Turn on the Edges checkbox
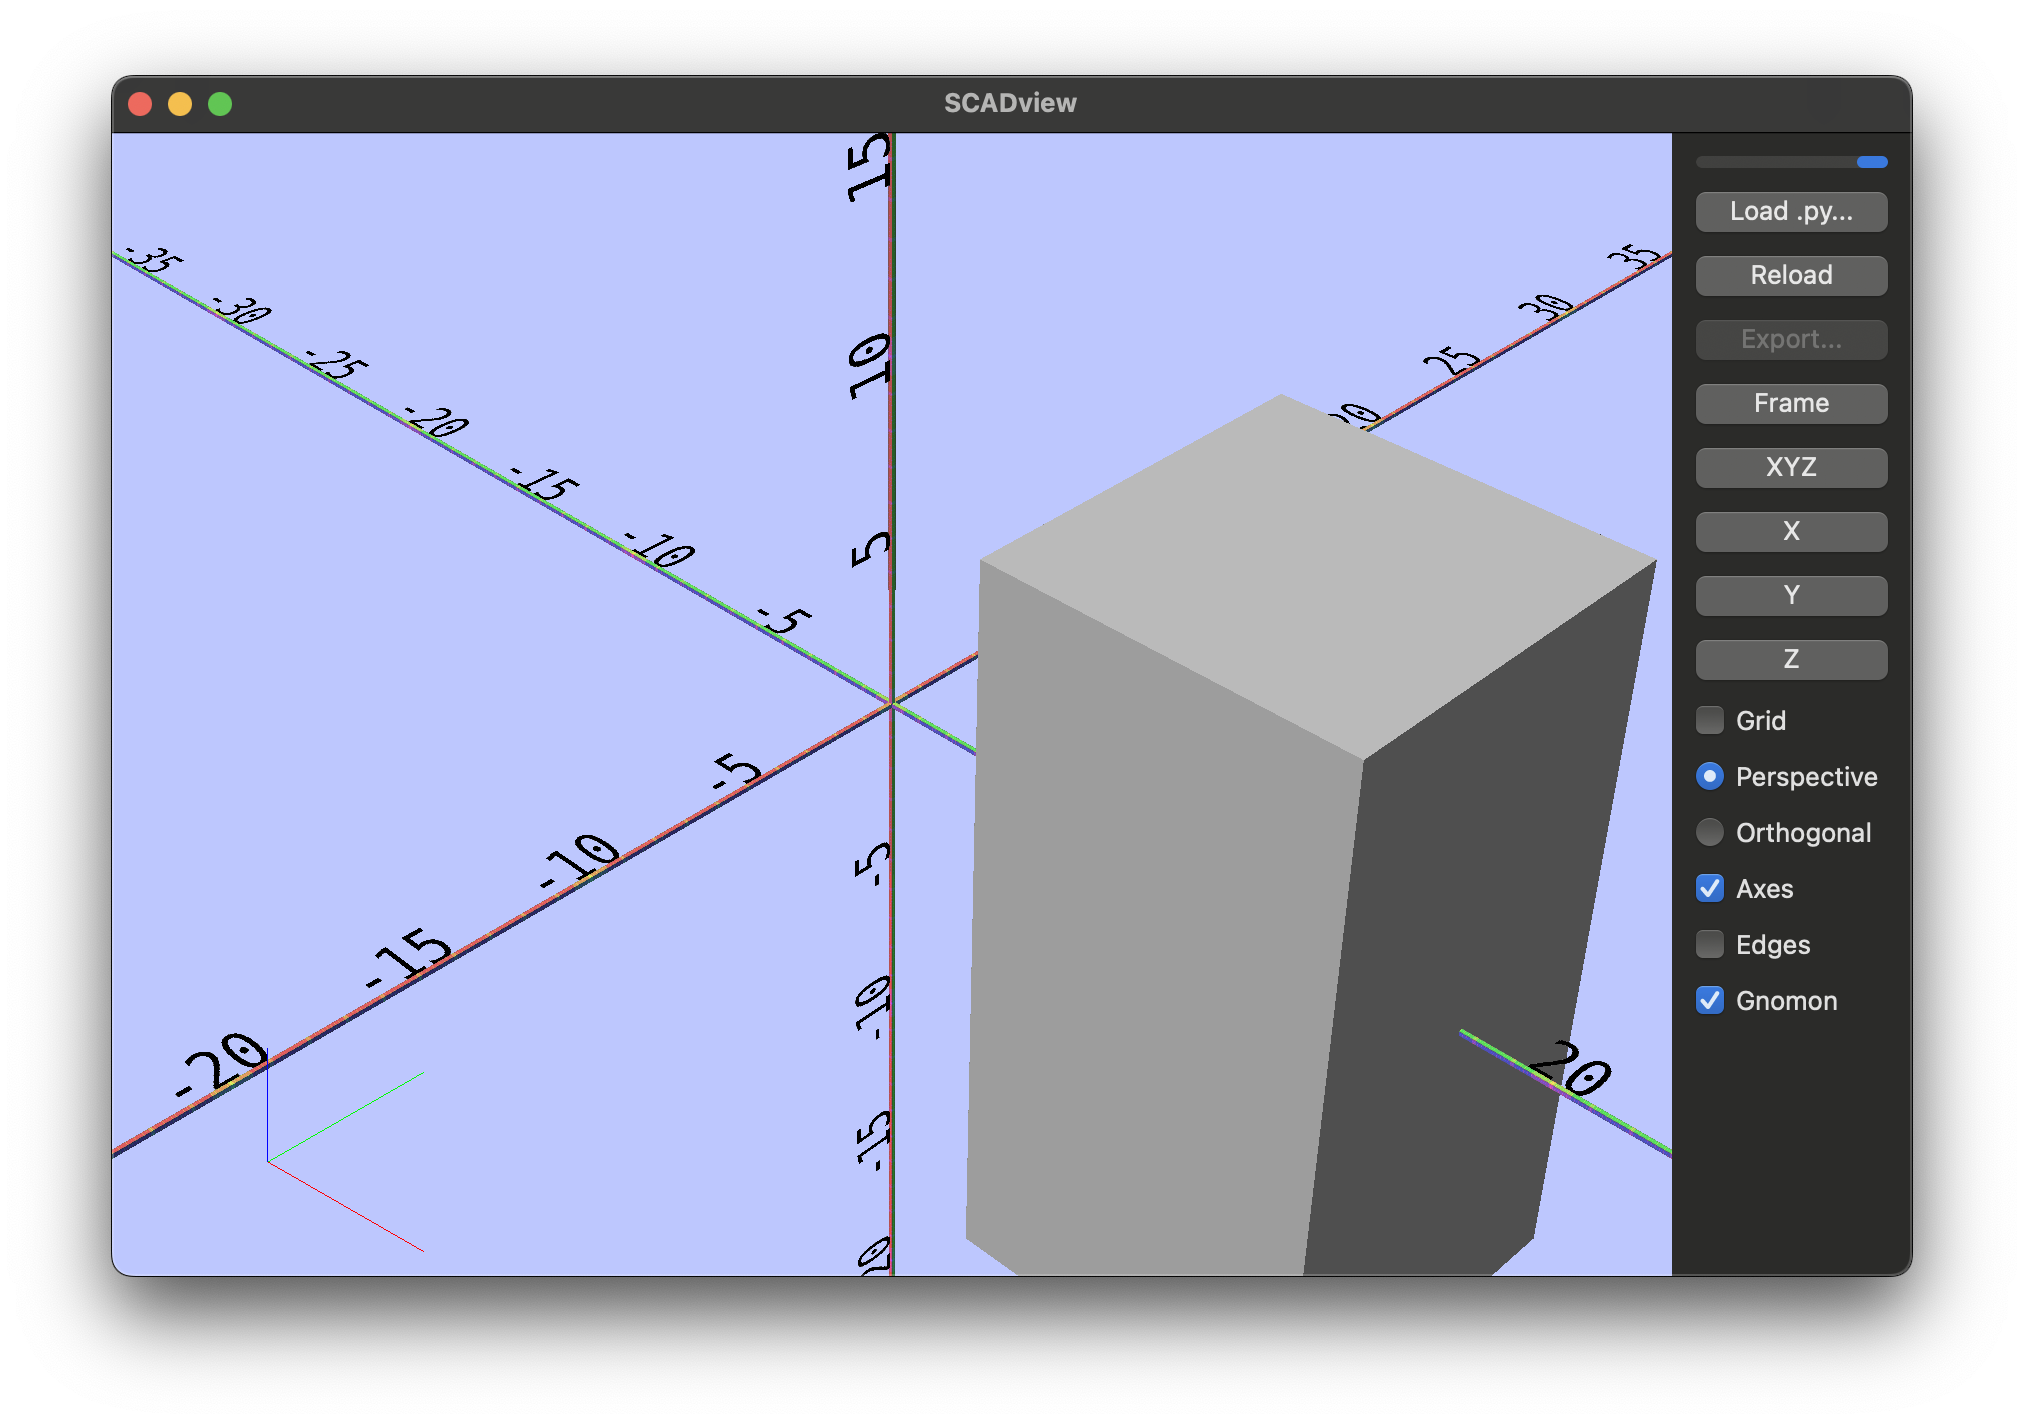The image size is (2024, 1424). (1710, 944)
